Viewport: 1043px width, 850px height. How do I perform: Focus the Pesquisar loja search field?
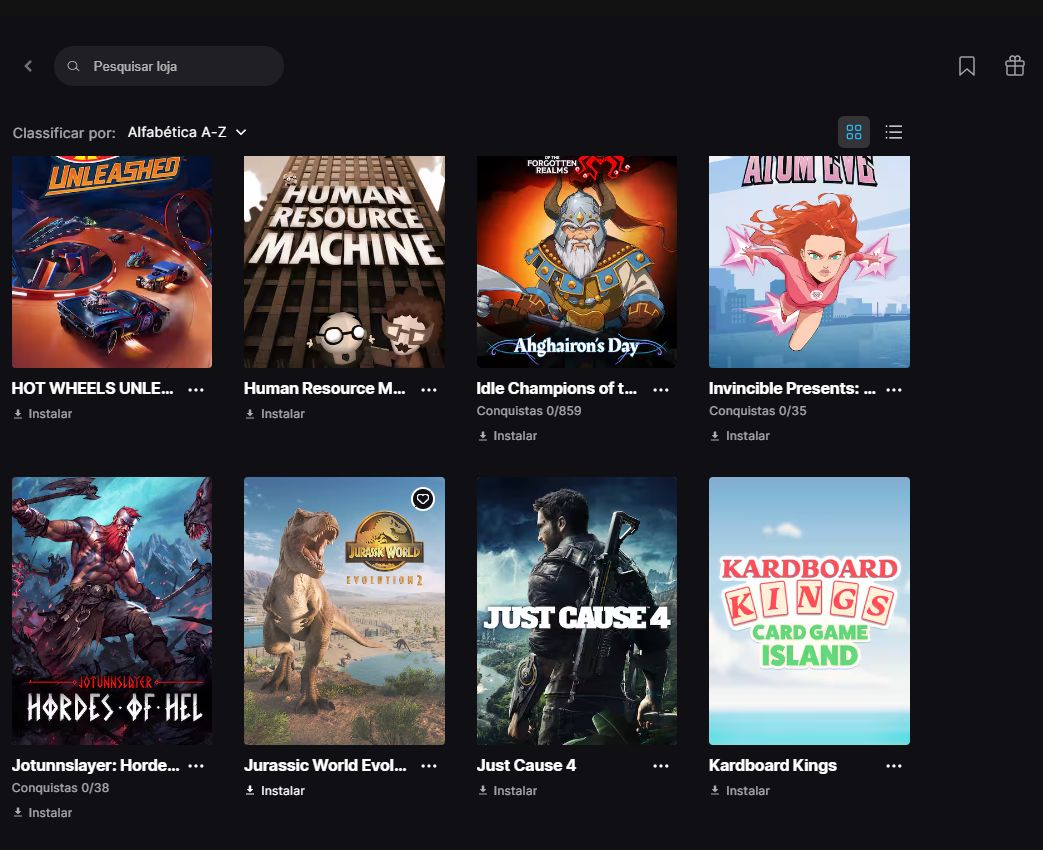pyautogui.click(x=169, y=66)
